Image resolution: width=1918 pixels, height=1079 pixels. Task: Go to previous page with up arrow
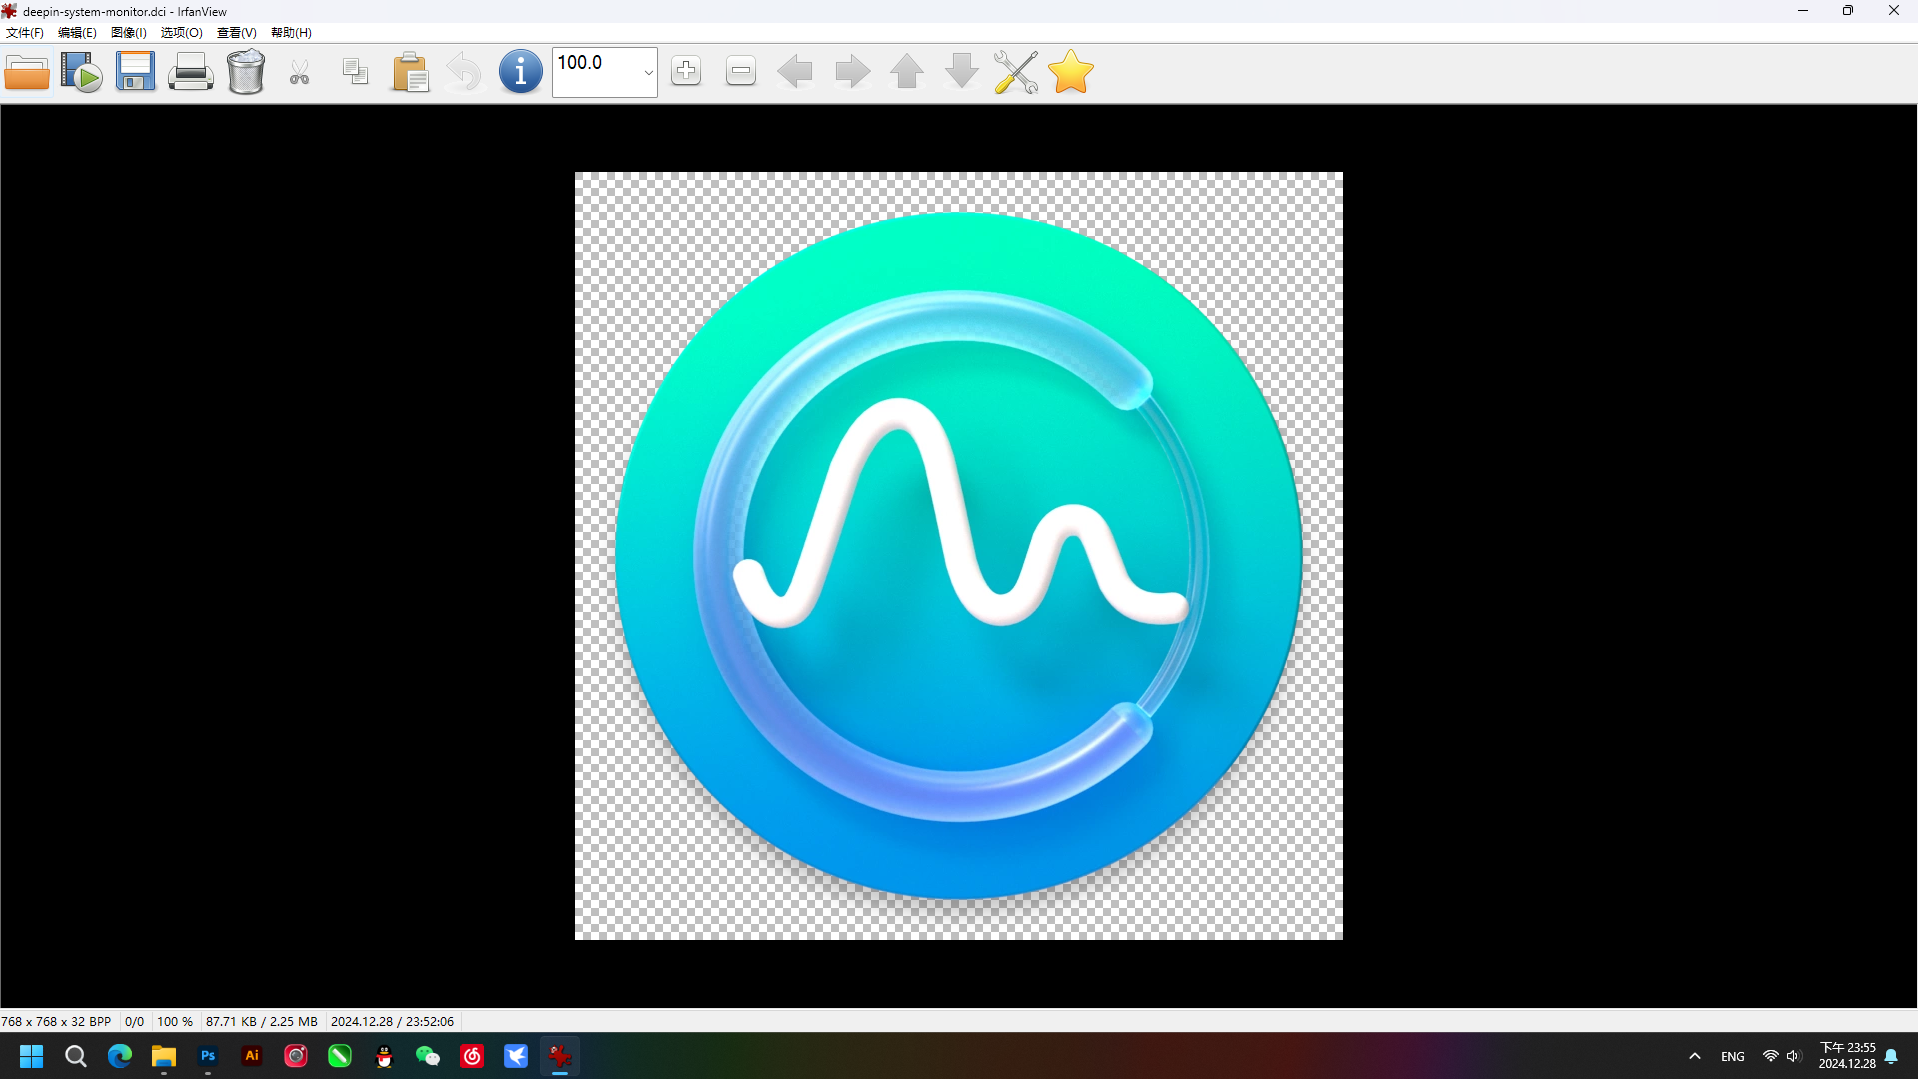[x=907, y=72]
